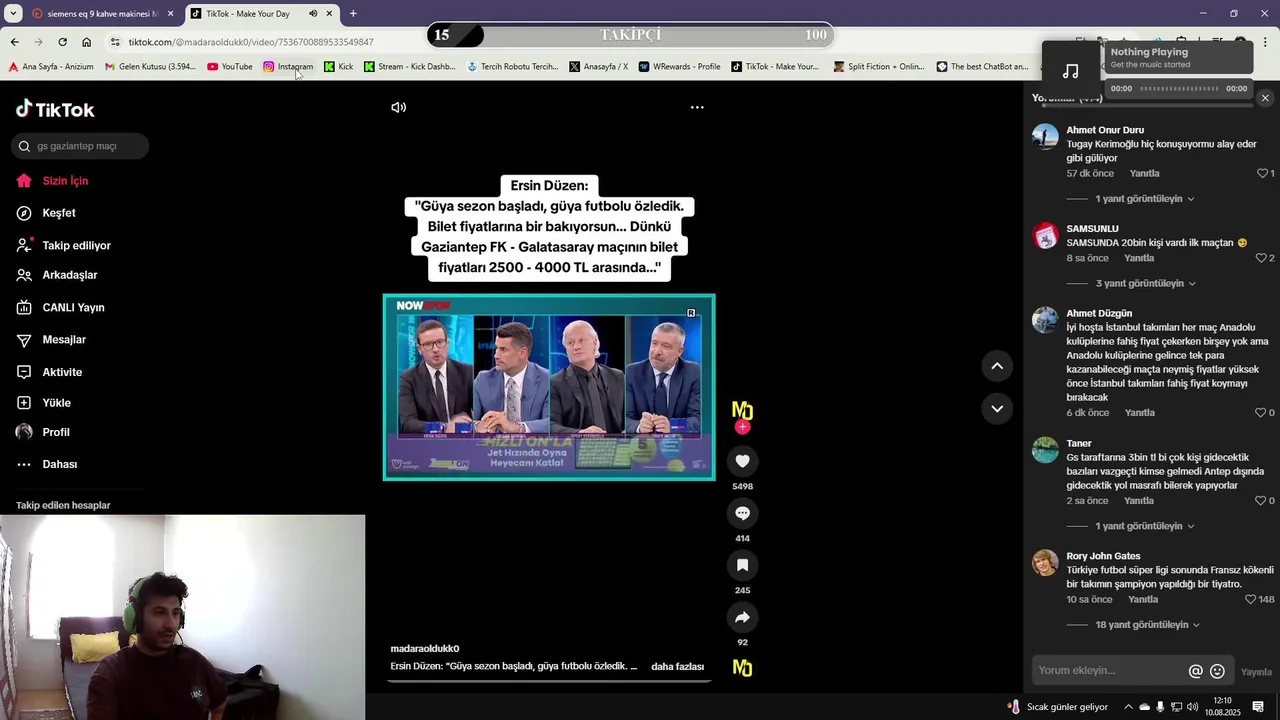The height and width of the screenshot is (720, 1280).
Task: Save the video with the bookmark icon
Action: point(742,565)
